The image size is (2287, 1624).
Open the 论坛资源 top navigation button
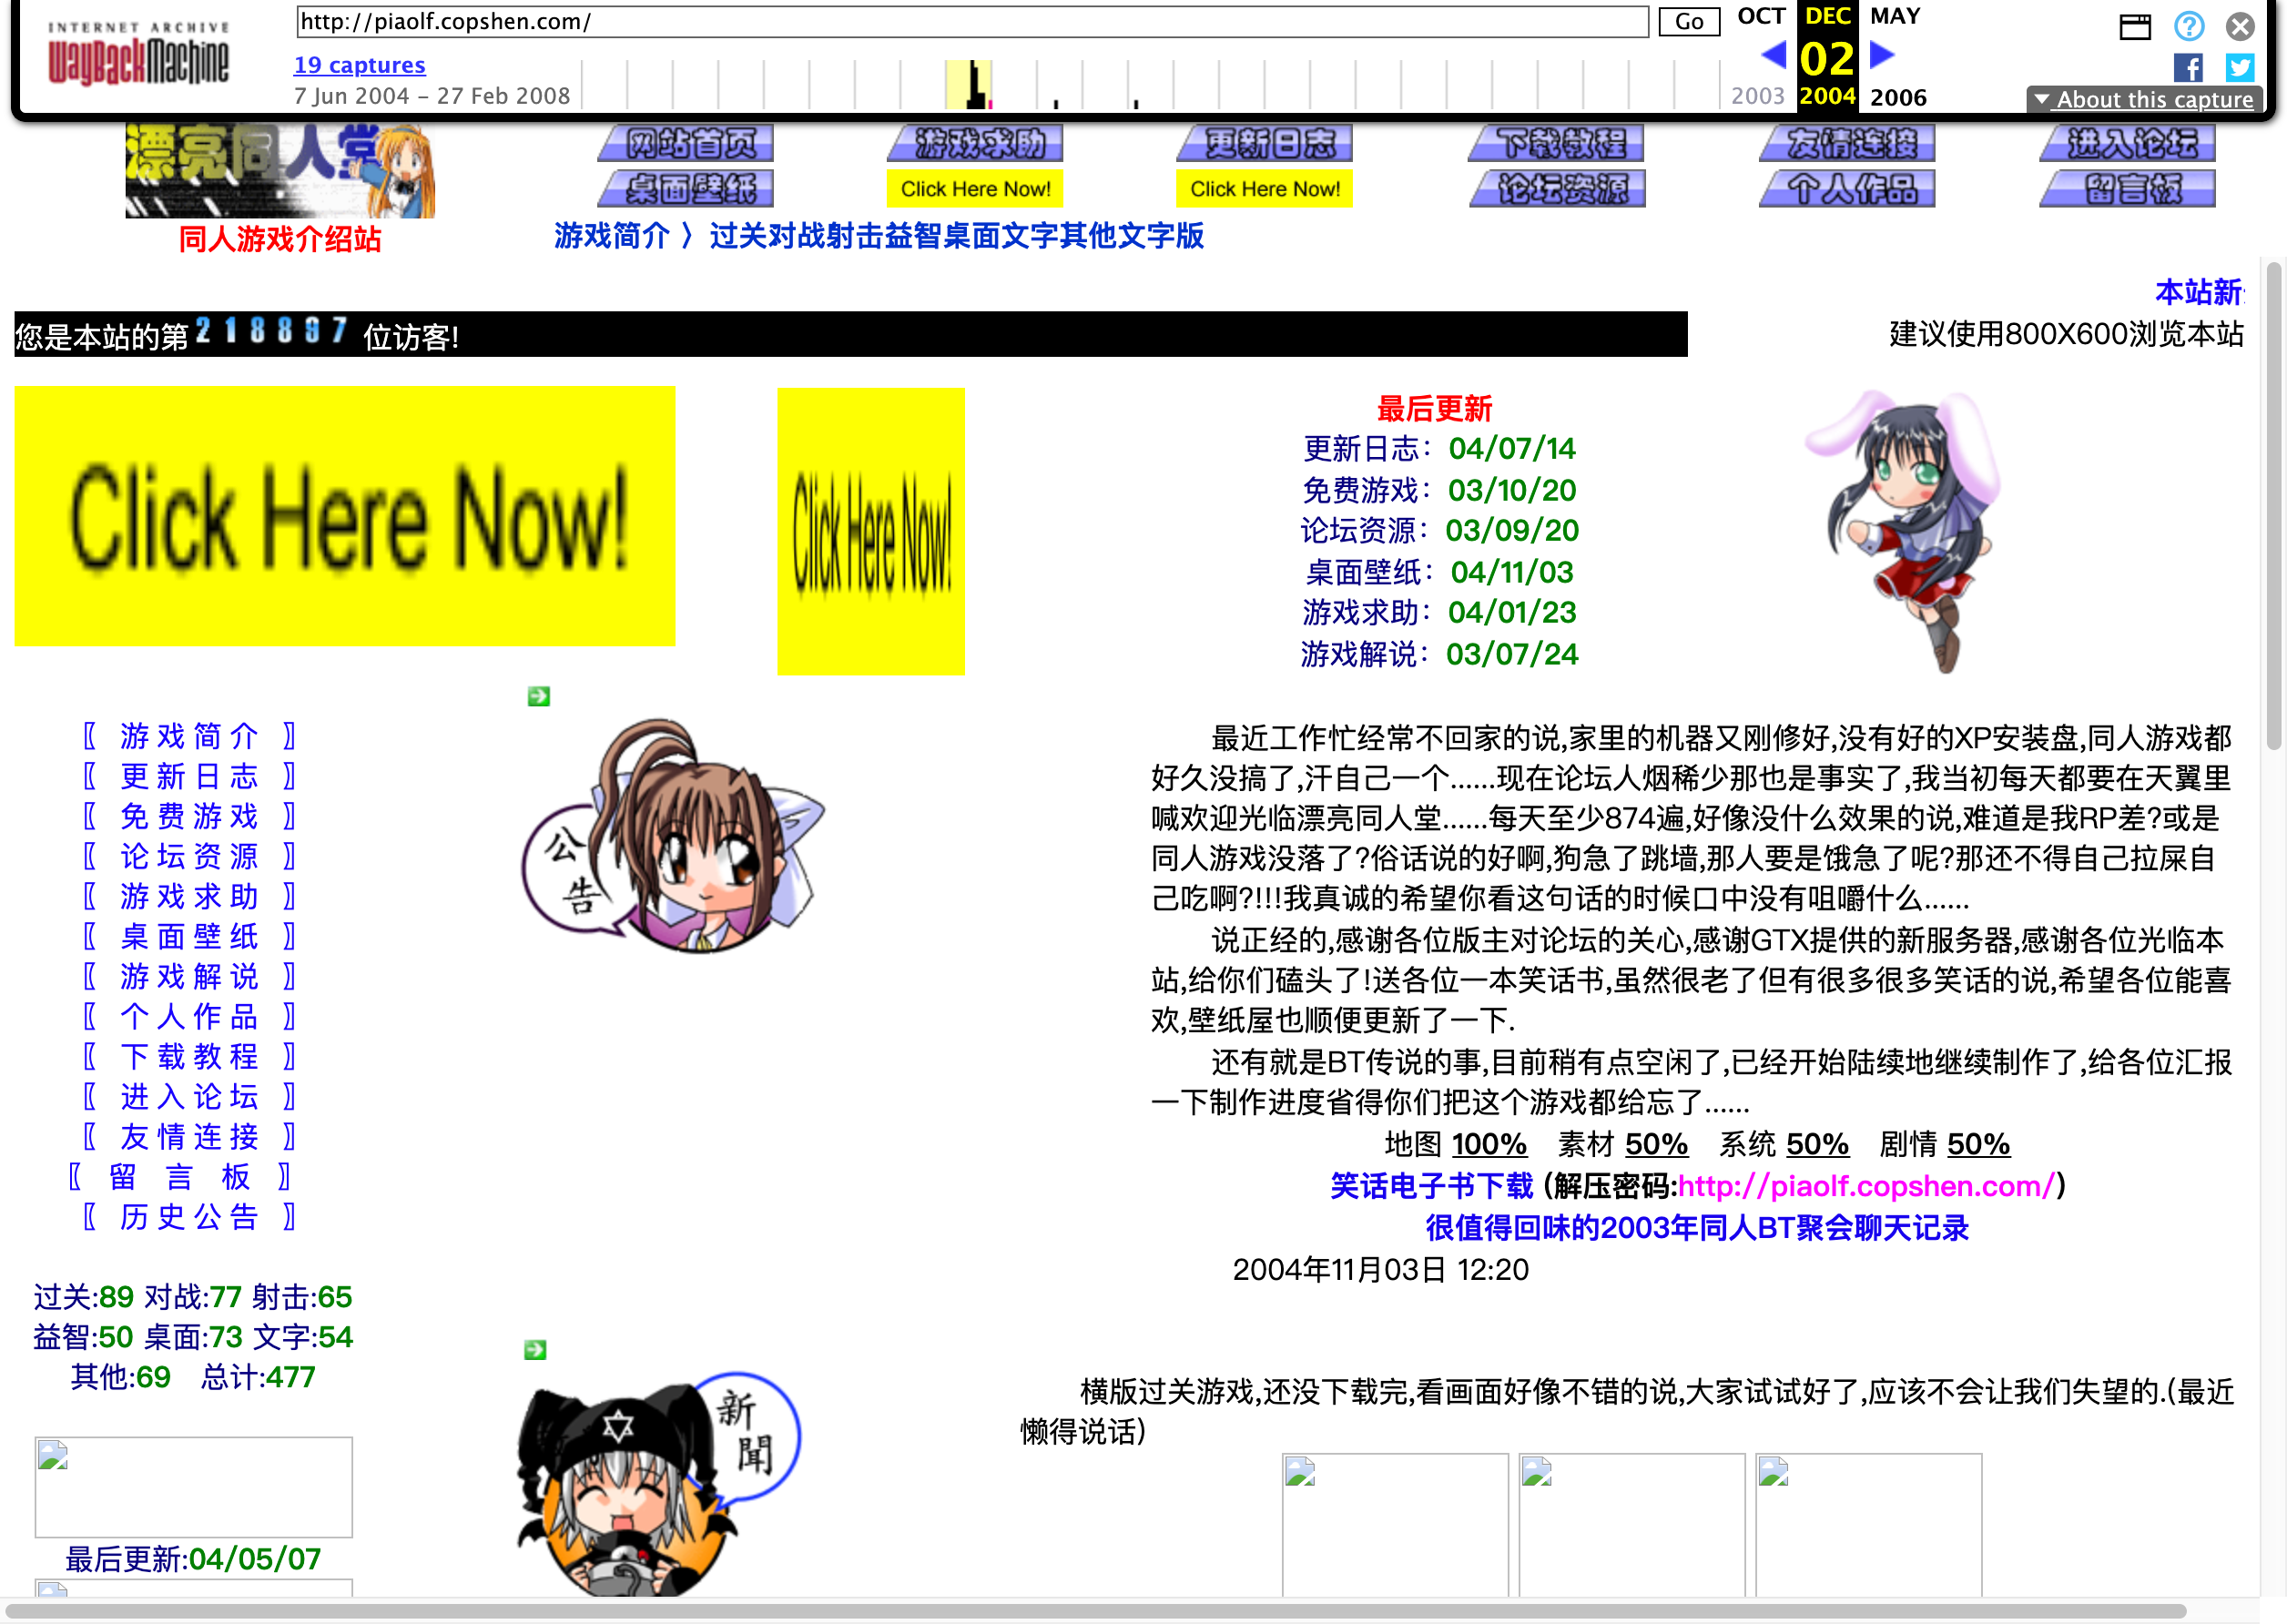point(1557,189)
